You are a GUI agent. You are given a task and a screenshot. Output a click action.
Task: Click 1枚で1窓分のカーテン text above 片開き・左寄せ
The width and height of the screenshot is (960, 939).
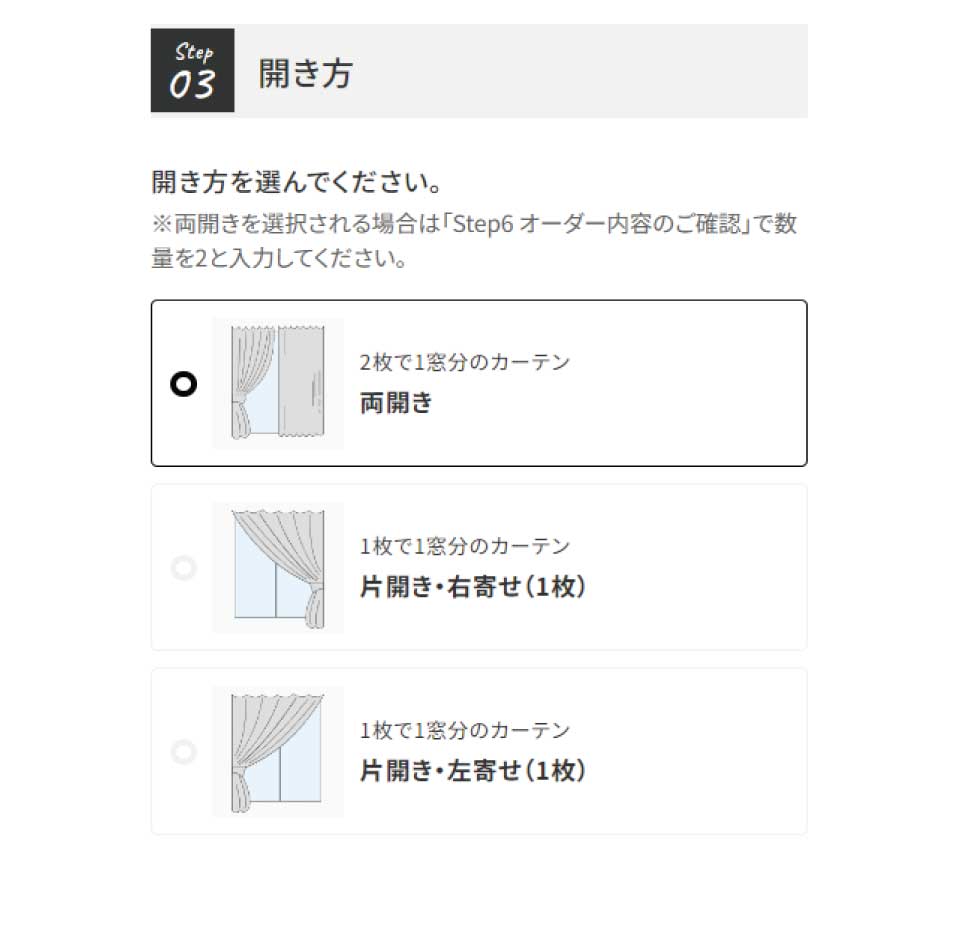click(x=465, y=730)
